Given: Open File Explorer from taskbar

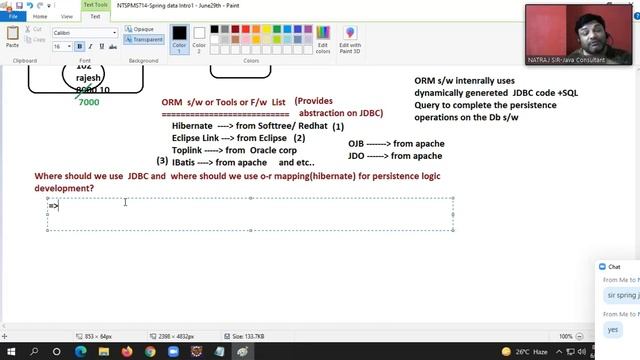Looking at the screenshot, I should click(104, 351).
